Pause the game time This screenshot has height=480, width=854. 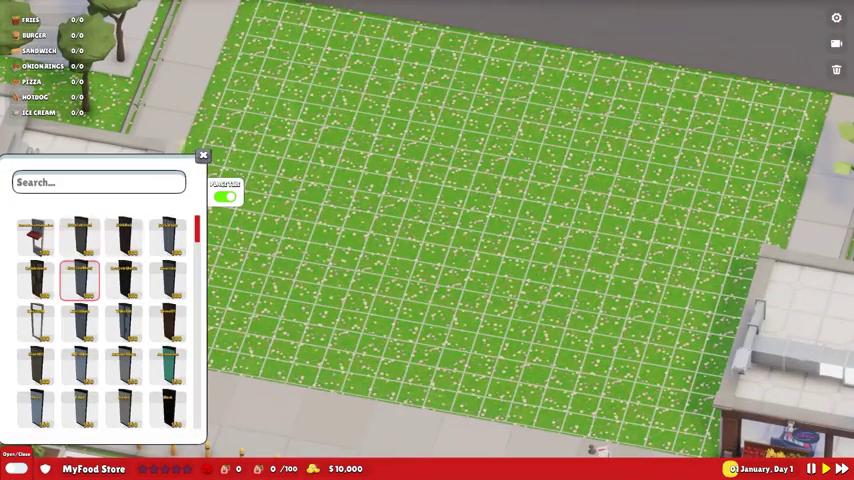[x=811, y=469]
